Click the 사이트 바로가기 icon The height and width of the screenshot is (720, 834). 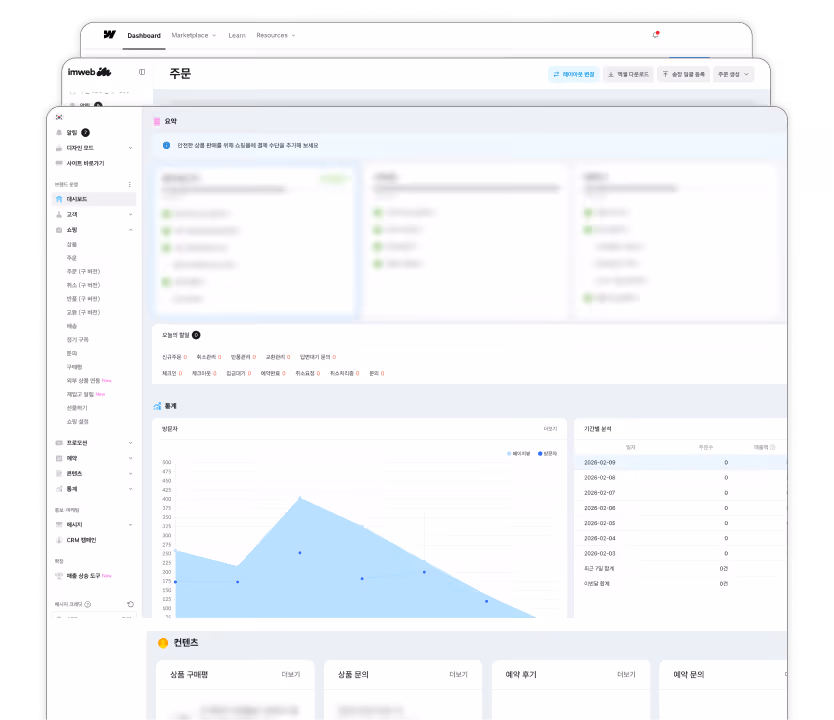tap(59, 163)
